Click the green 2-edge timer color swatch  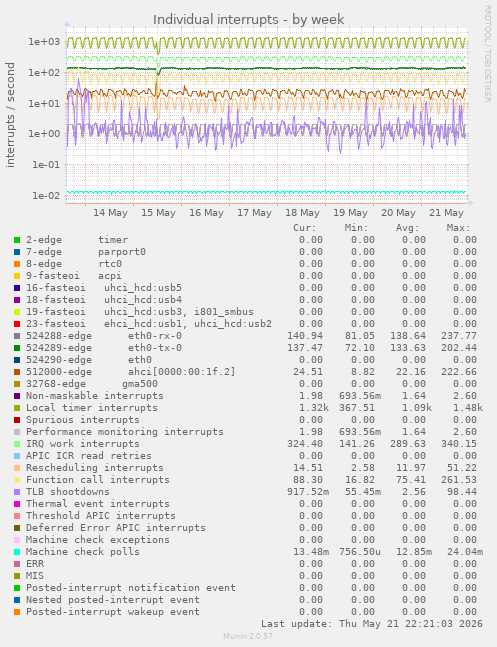(x=17, y=240)
